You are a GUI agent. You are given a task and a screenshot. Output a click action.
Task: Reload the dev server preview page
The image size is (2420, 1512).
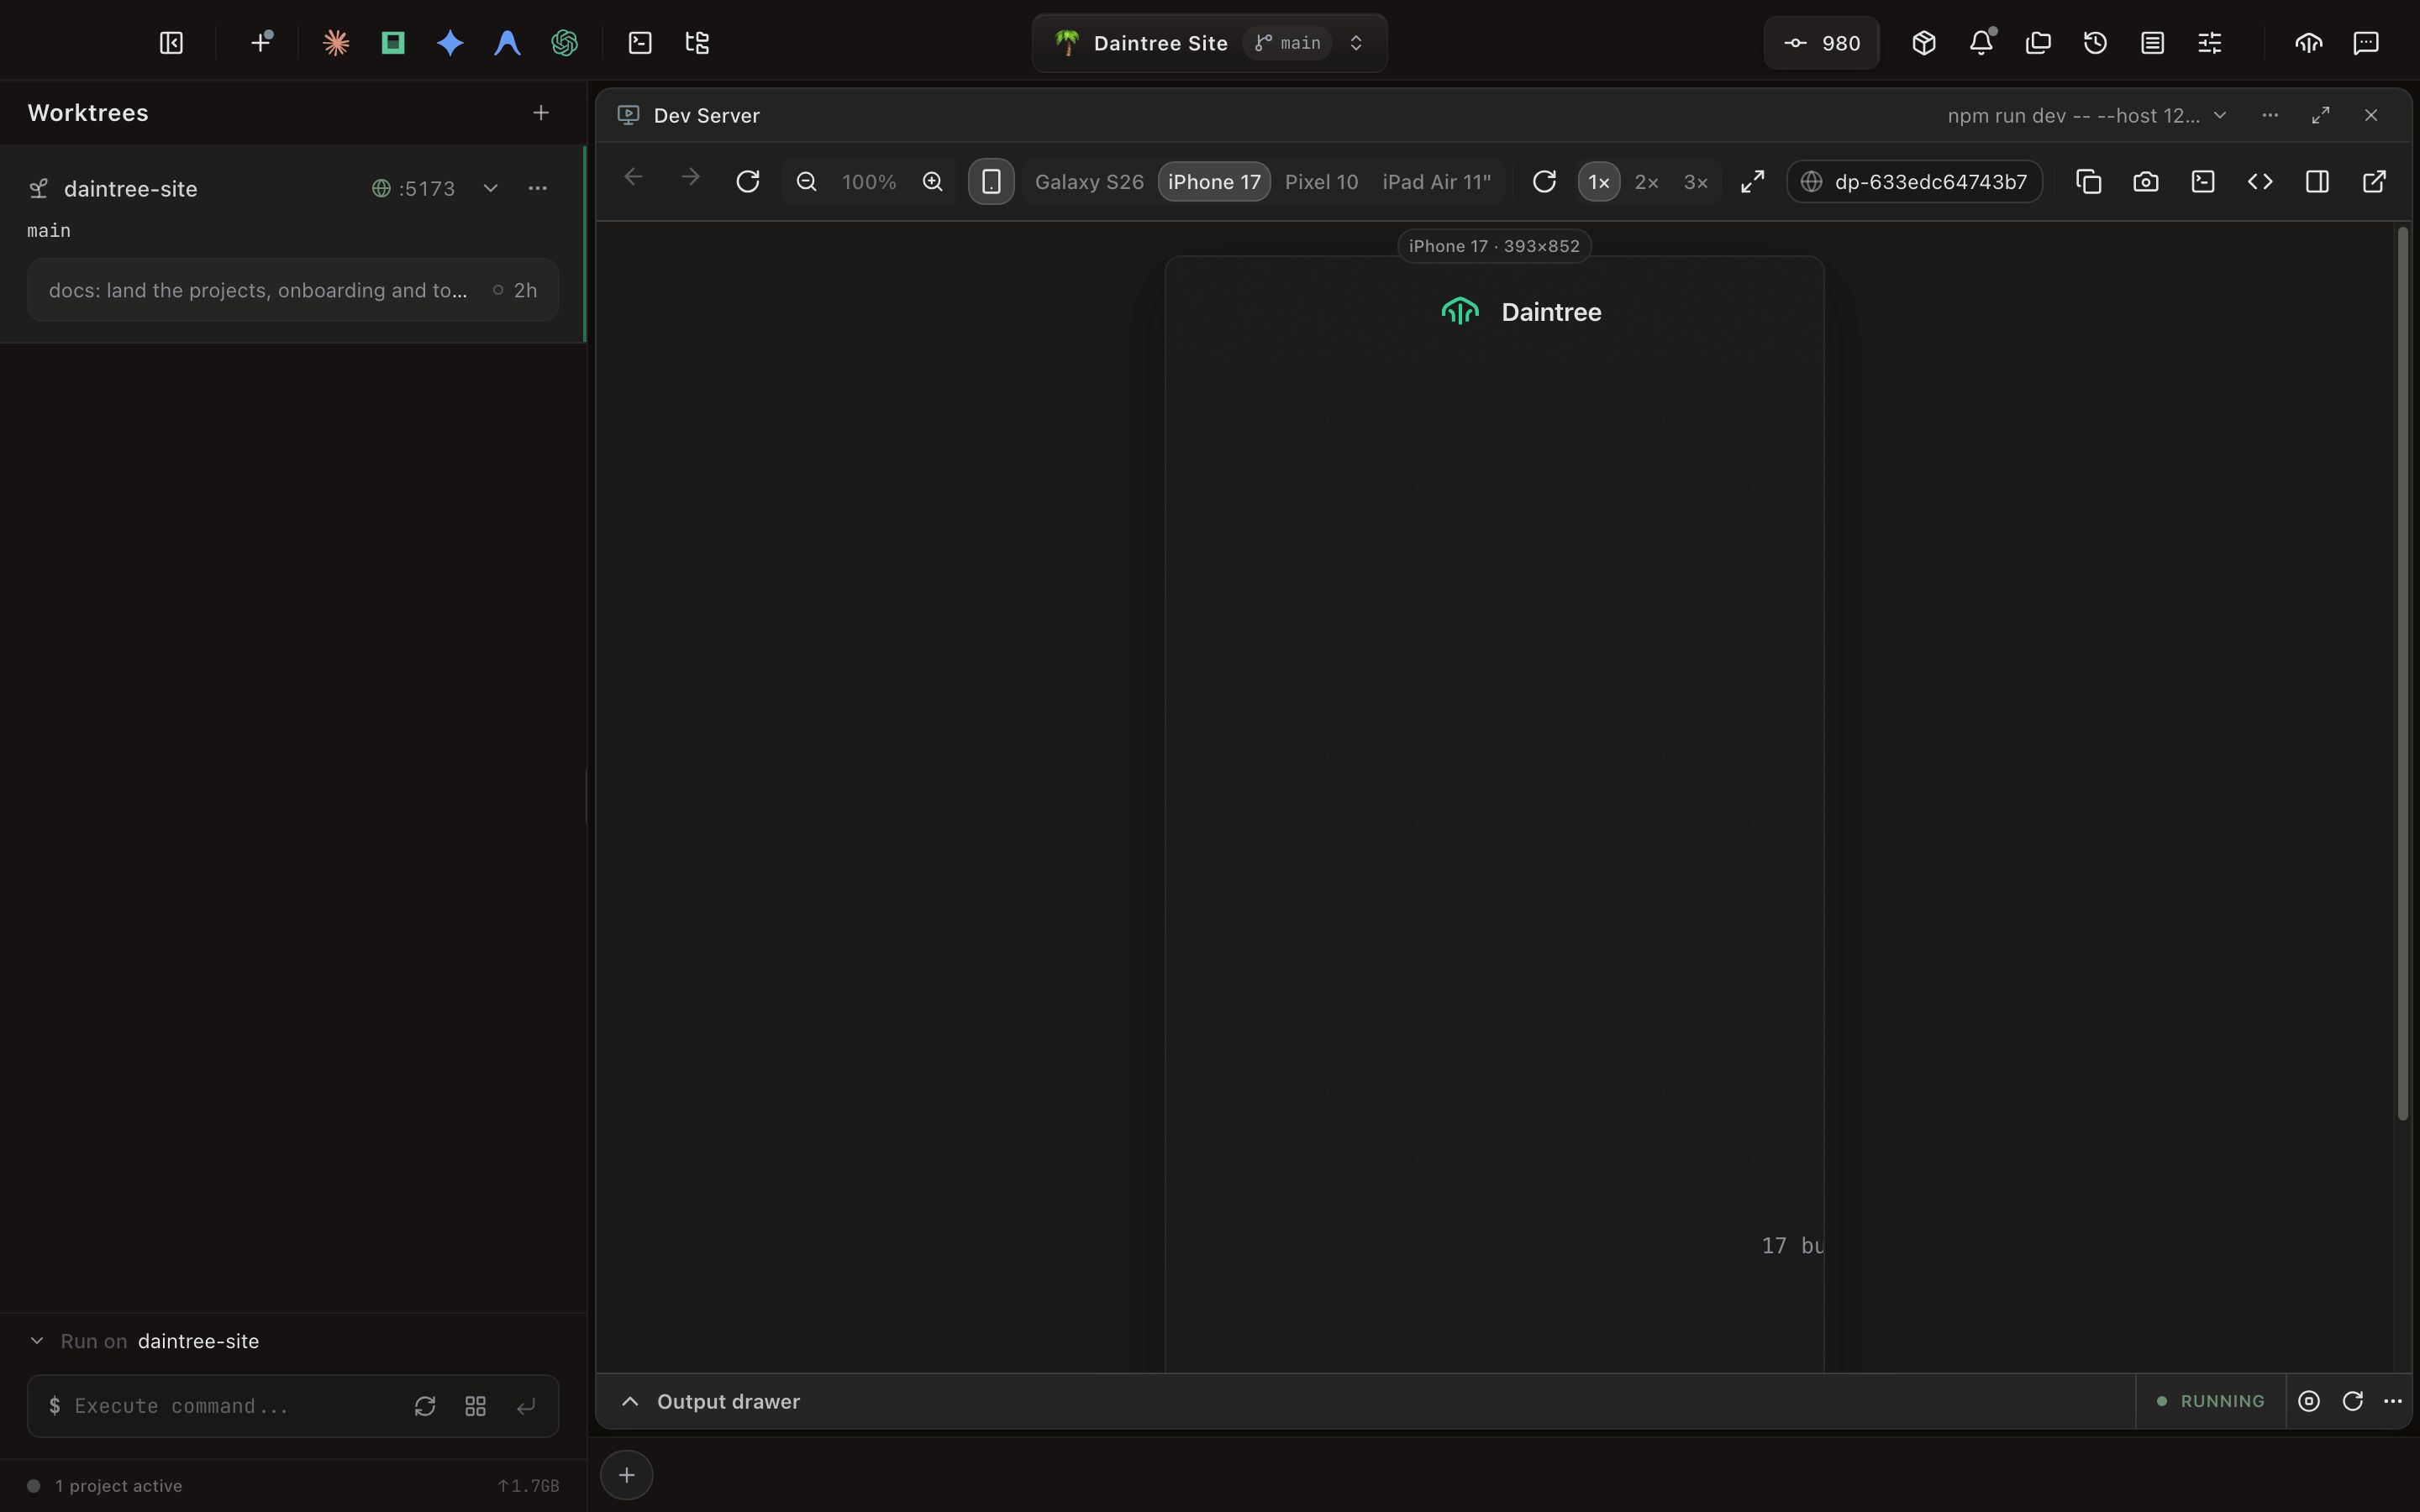[x=747, y=182]
